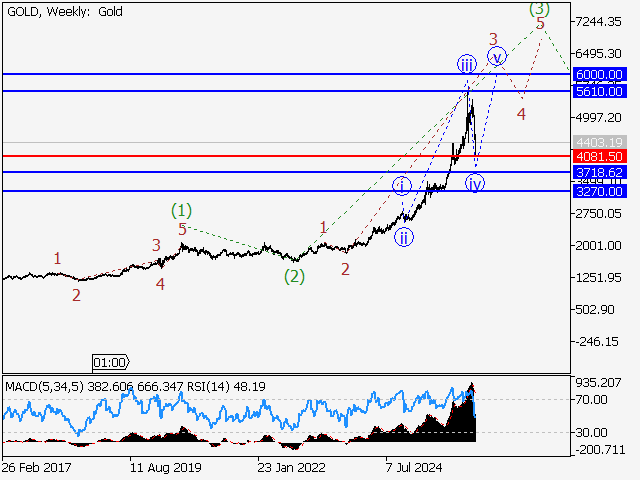This screenshot has width=640, height=480.
Task: Click the circled wave iii label
Action: pos(467,65)
